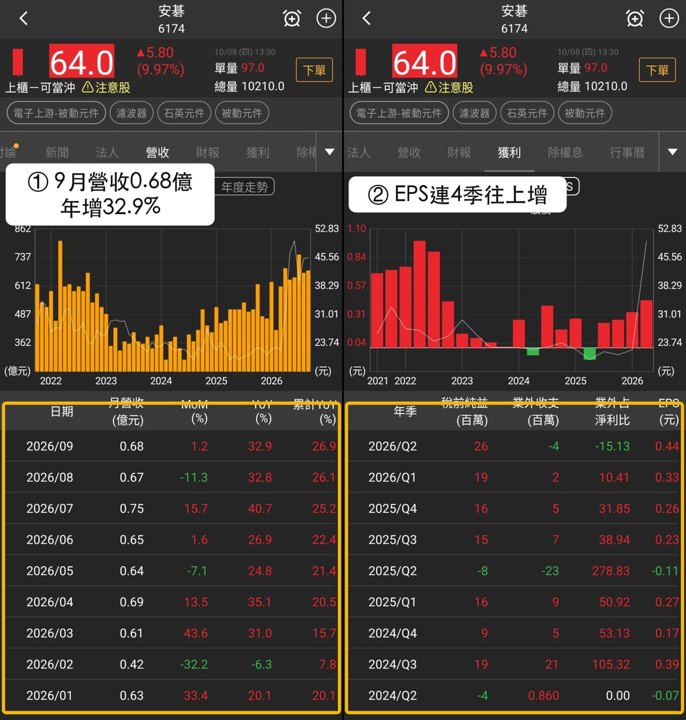Add stock to watchlist in right panel
The image size is (686, 720).
click(x=669, y=18)
